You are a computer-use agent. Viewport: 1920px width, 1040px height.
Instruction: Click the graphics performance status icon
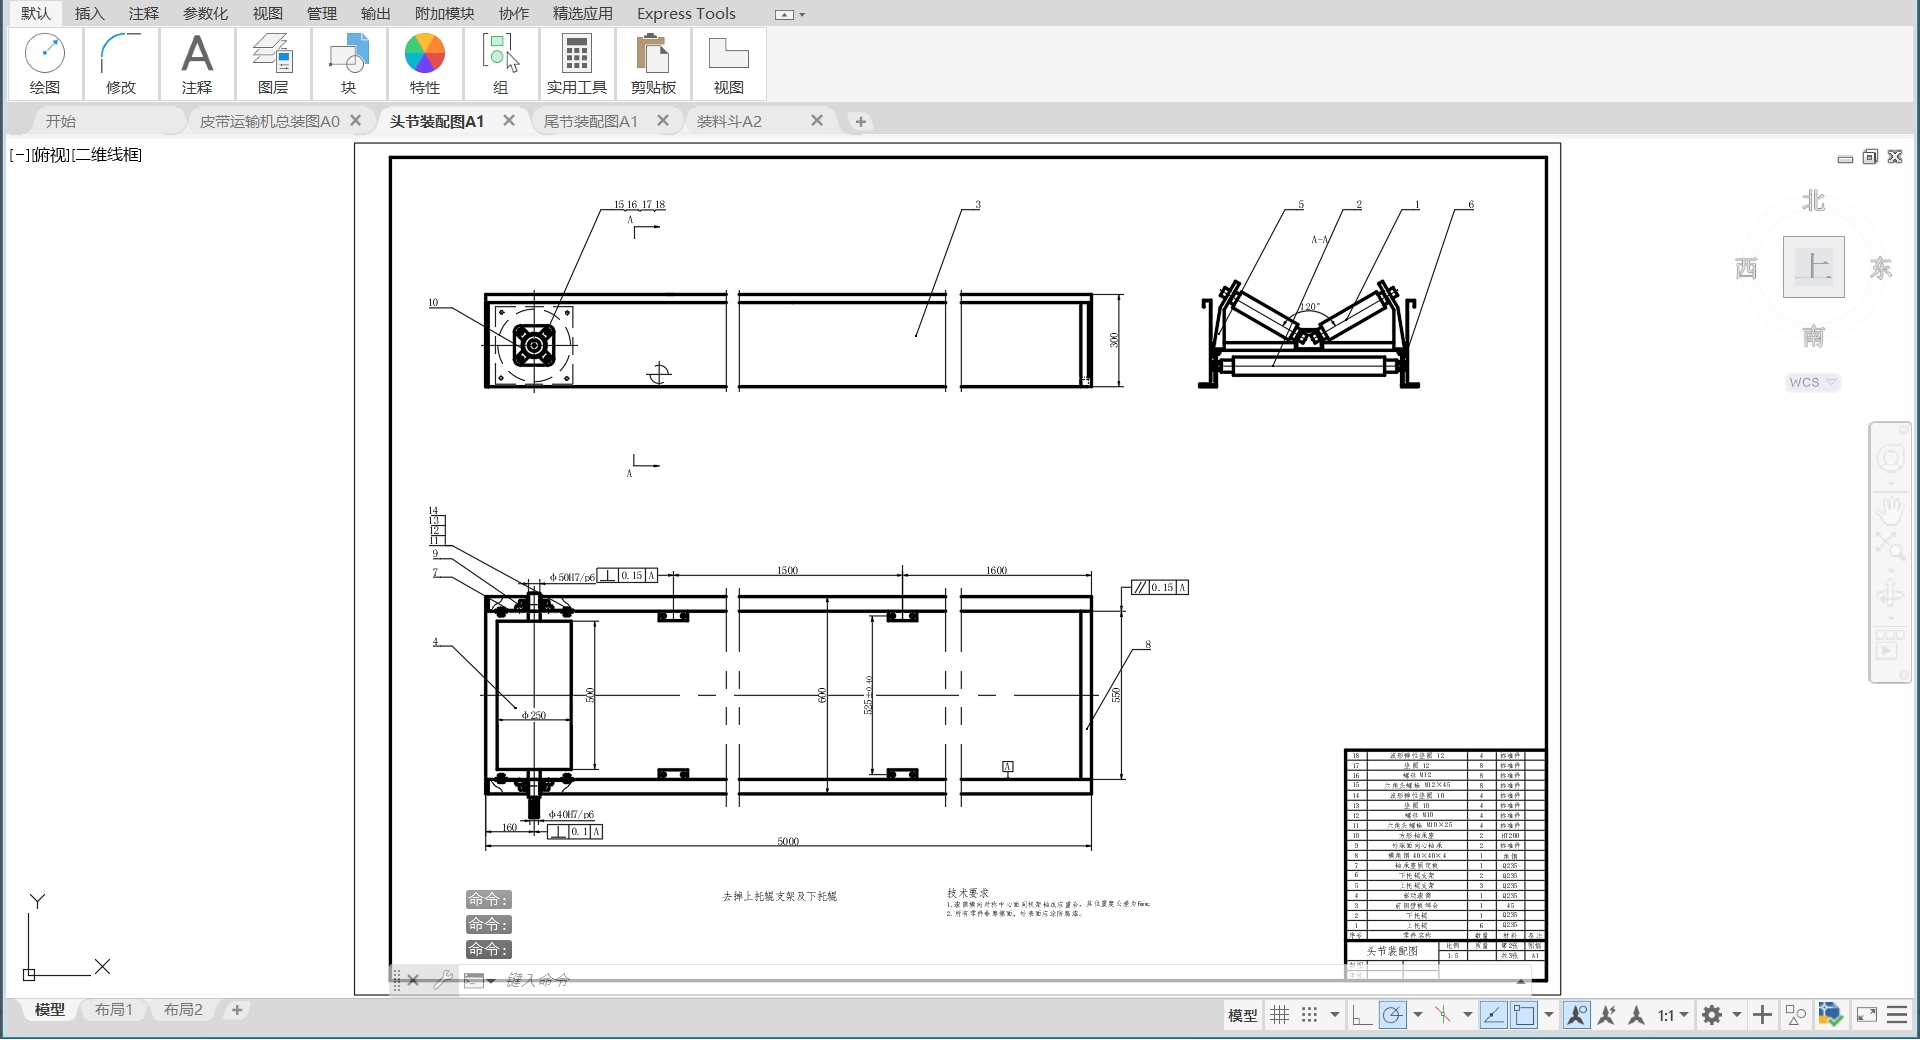pyautogui.click(x=1830, y=1015)
